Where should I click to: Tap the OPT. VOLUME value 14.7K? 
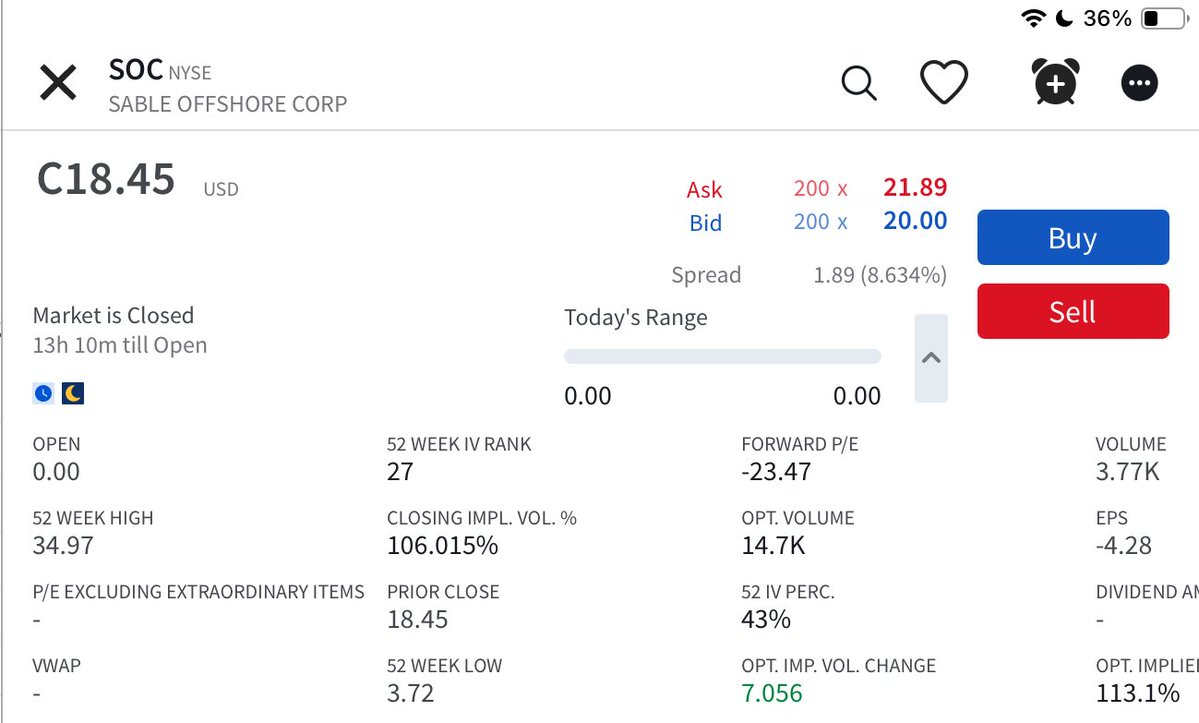tap(773, 545)
